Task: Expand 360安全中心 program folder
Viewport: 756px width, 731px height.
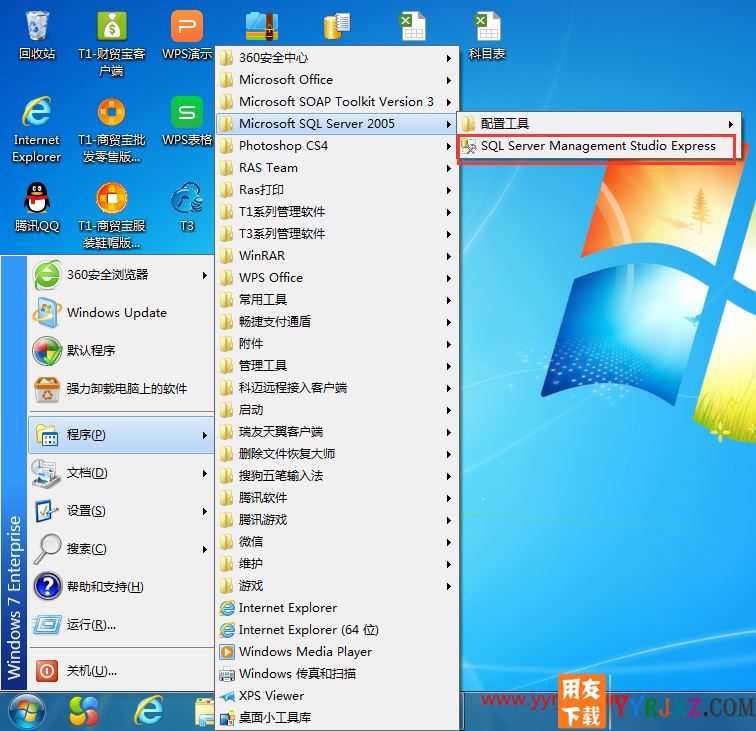Action: 337,58
